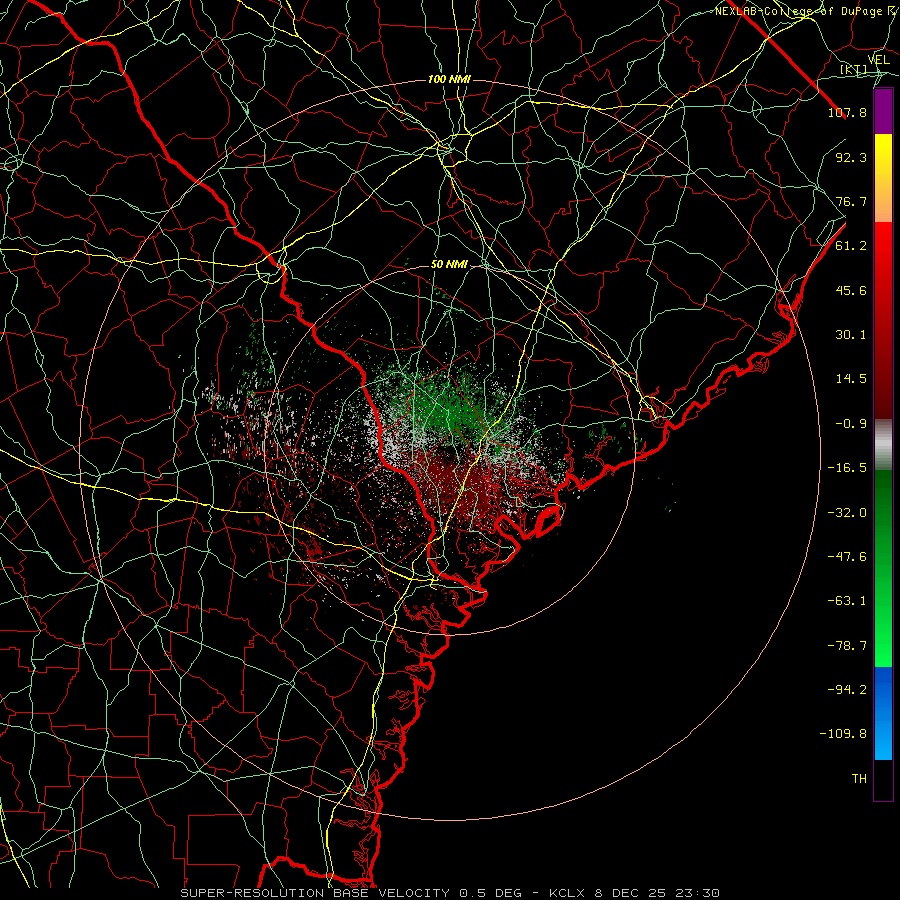This screenshot has width=900, height=900.
Task: Click the TH label on the scale
Action: [859, 779]
